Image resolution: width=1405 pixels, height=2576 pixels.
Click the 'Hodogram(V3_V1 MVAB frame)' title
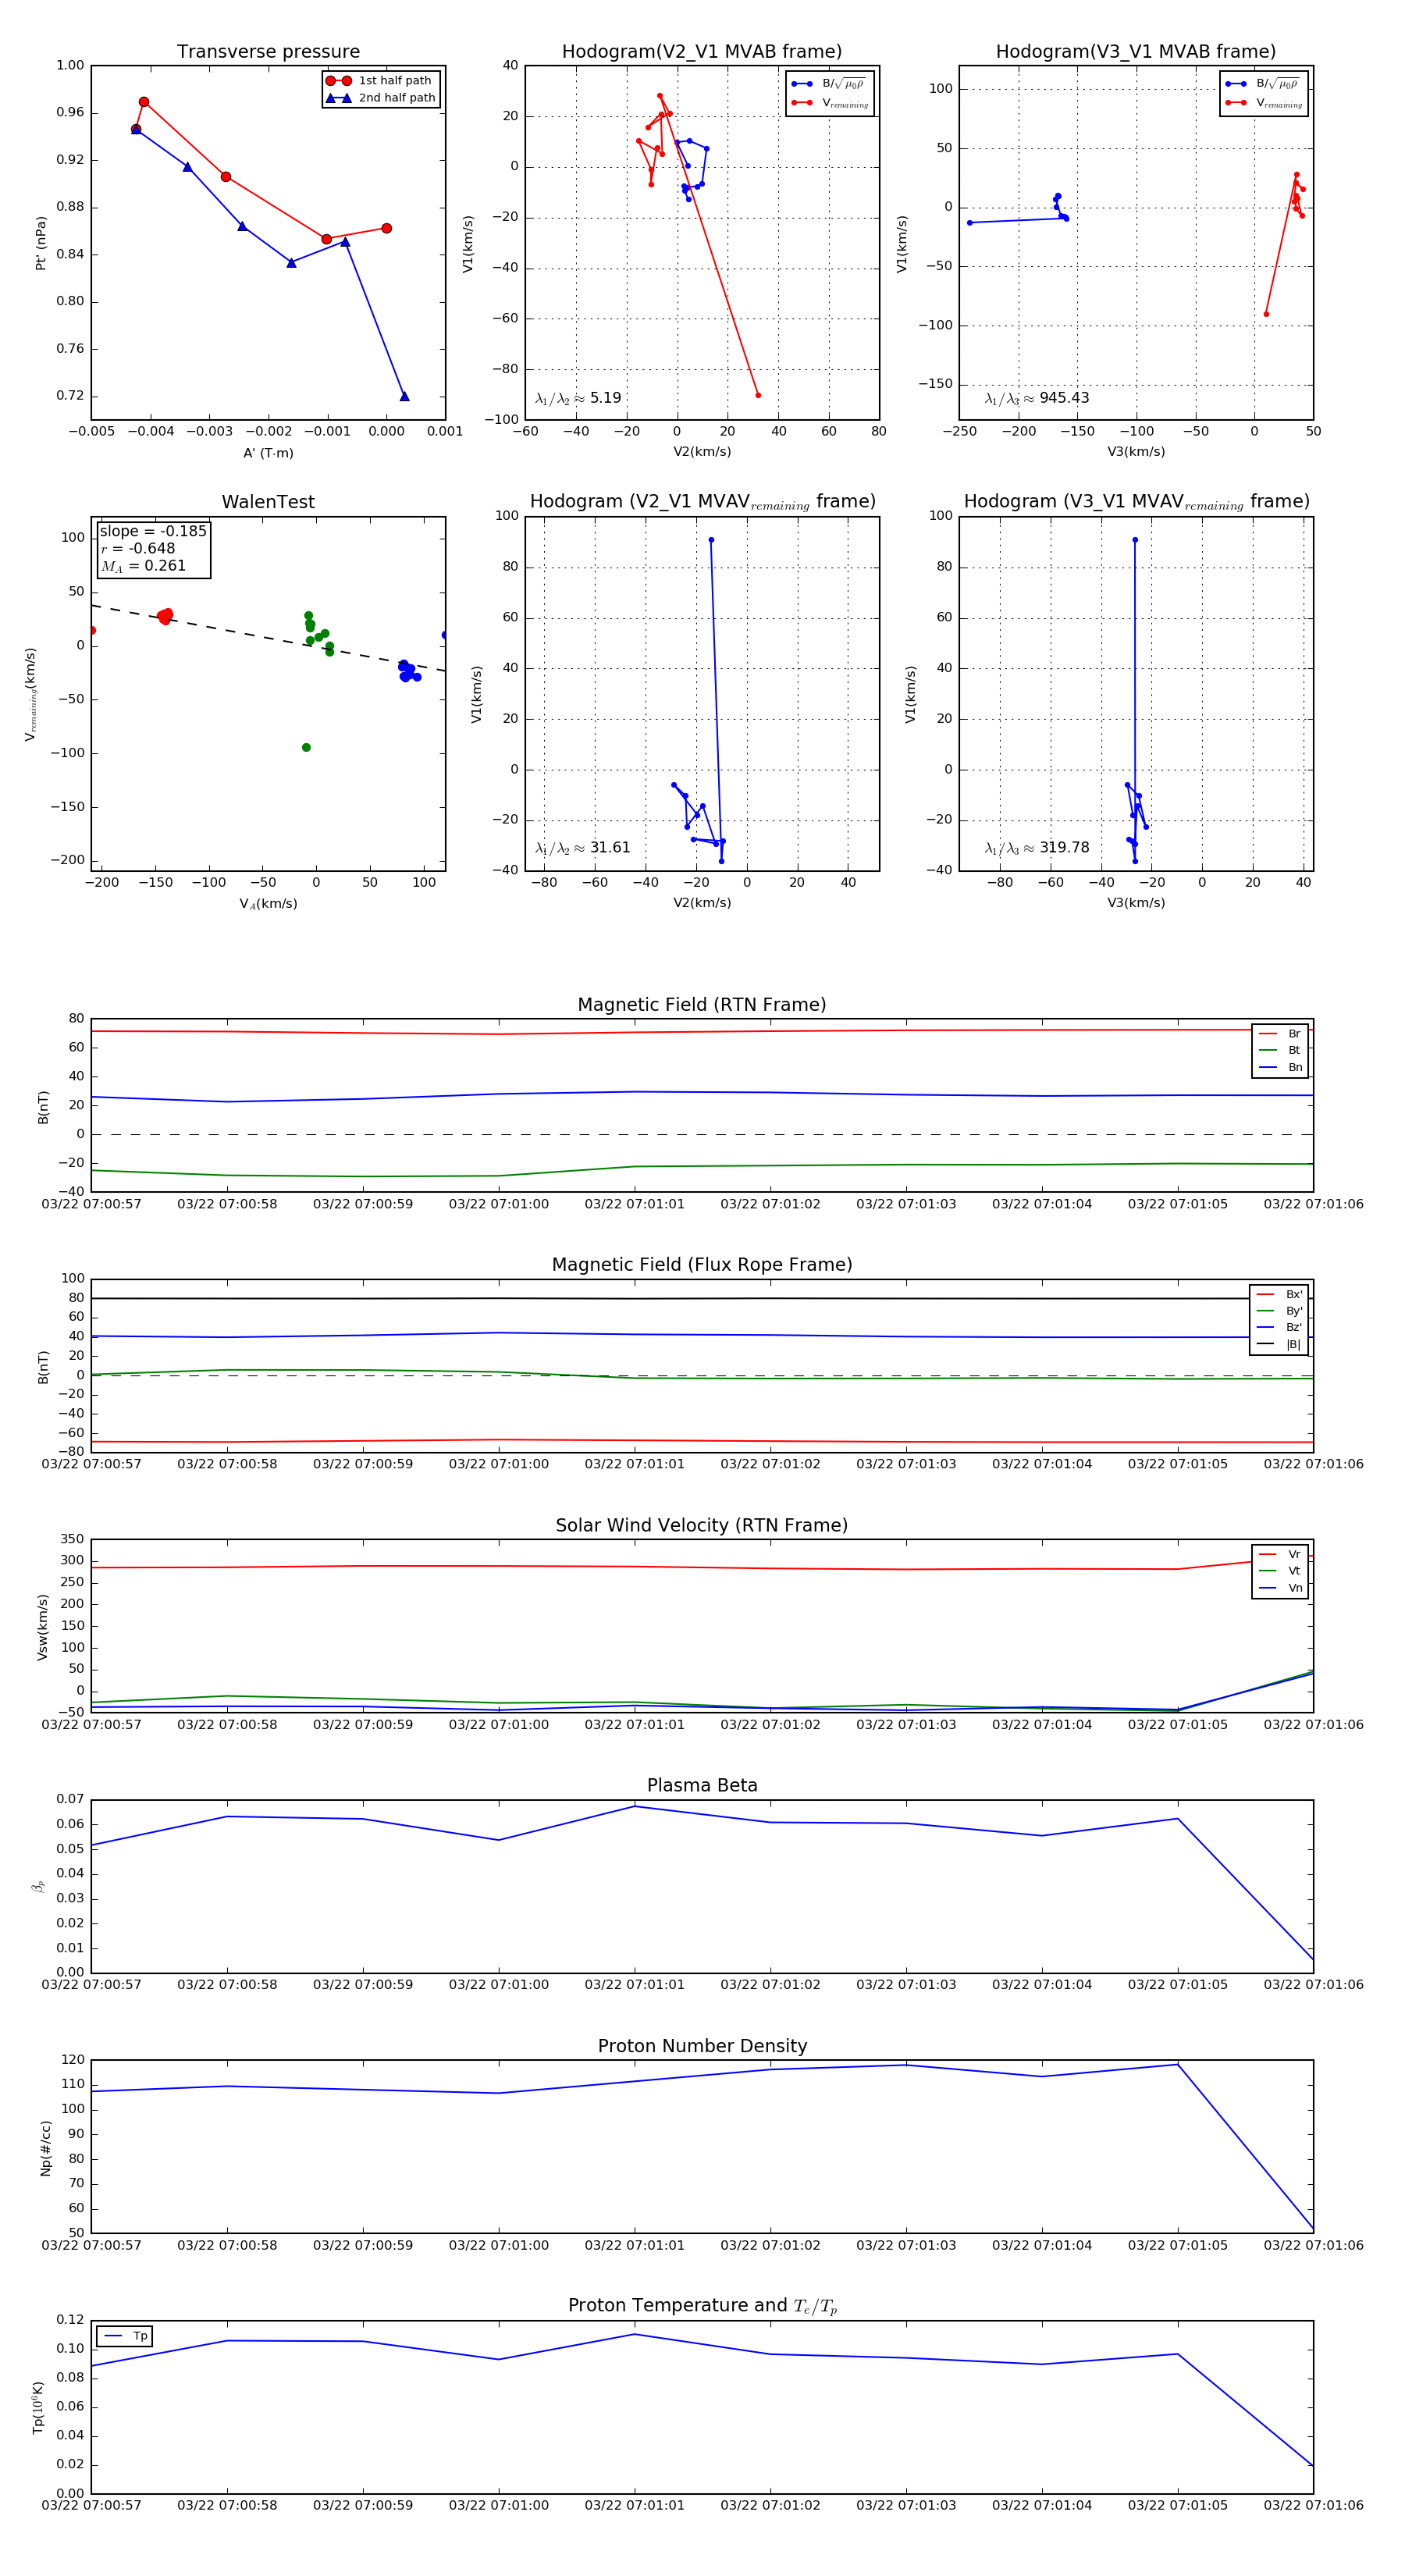(1136, 51)
